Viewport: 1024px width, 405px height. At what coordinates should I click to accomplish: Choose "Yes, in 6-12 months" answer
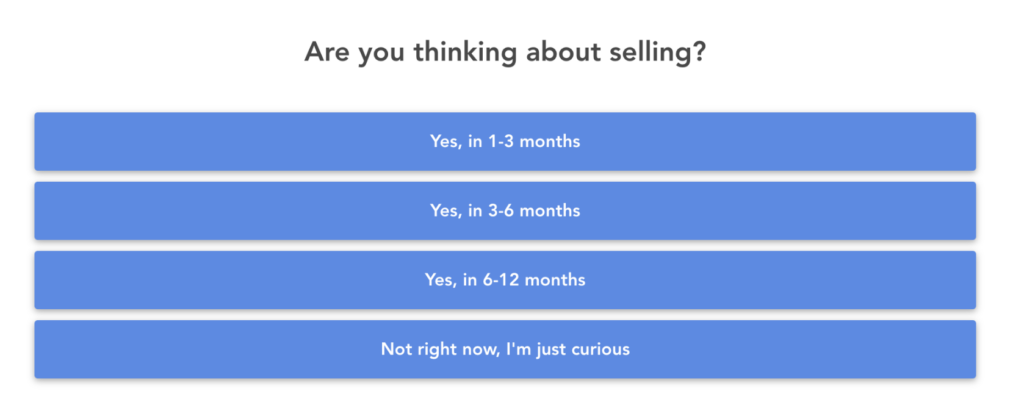point(505,280)
